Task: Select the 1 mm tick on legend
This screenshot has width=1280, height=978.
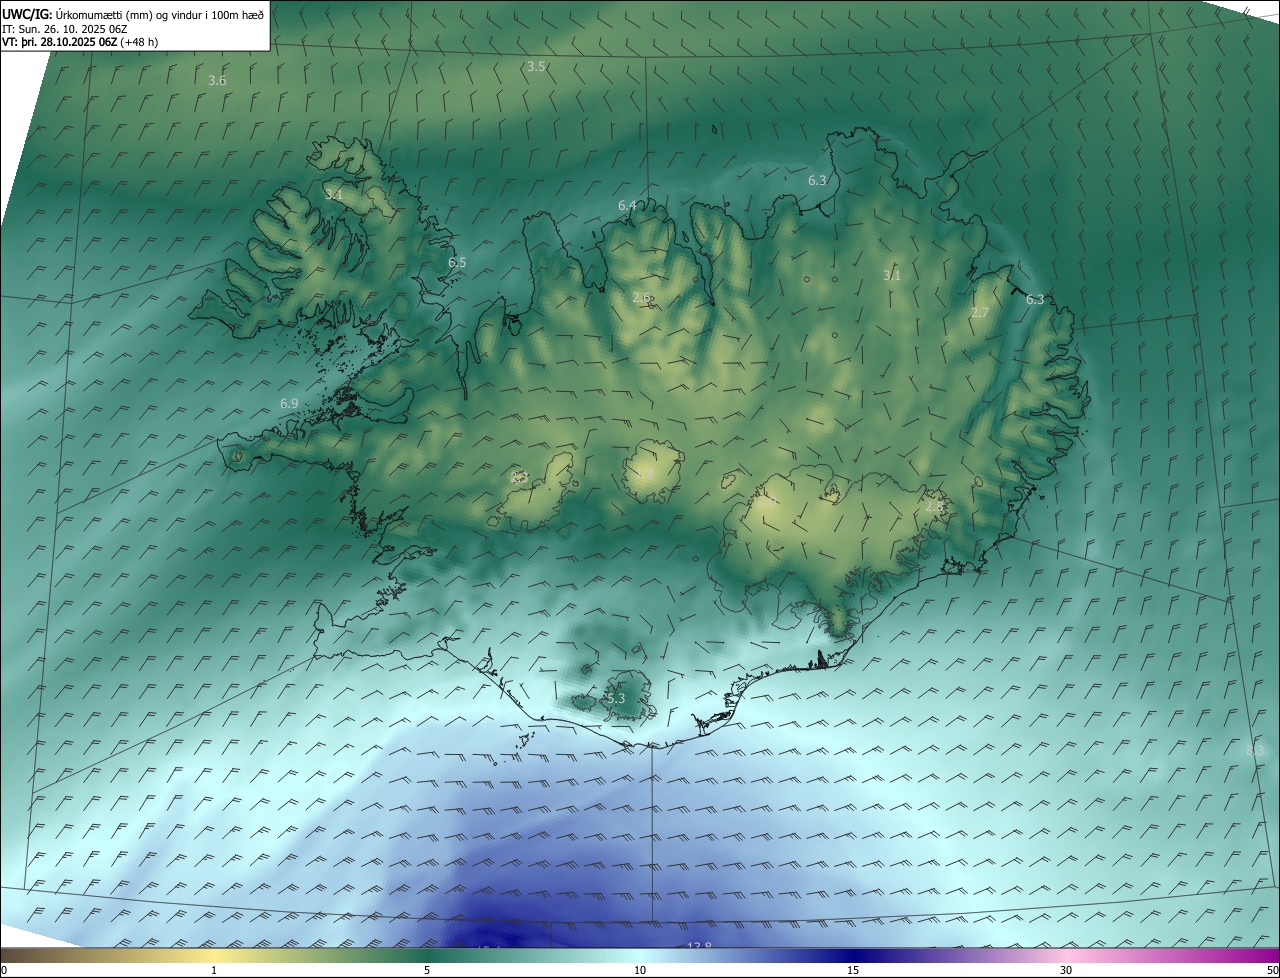Action: point(214,970)
